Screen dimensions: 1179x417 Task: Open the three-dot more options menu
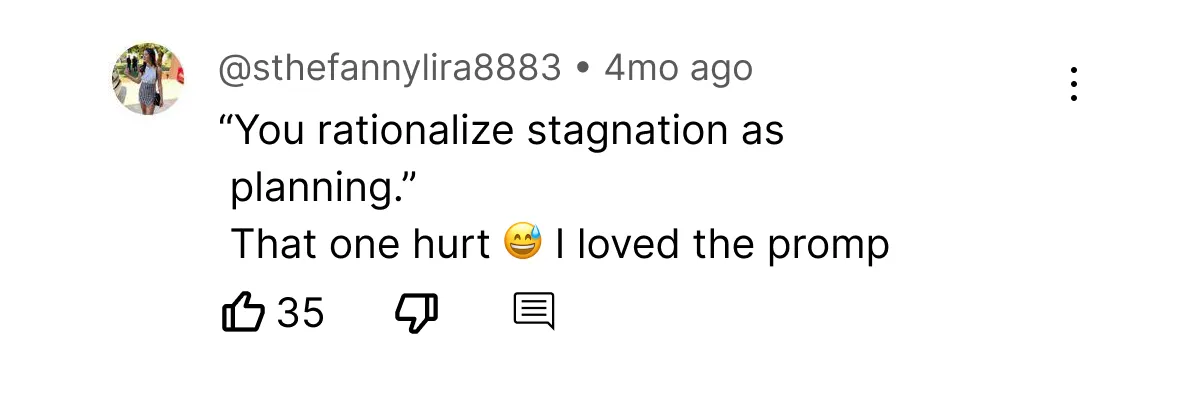[1073, 85]
